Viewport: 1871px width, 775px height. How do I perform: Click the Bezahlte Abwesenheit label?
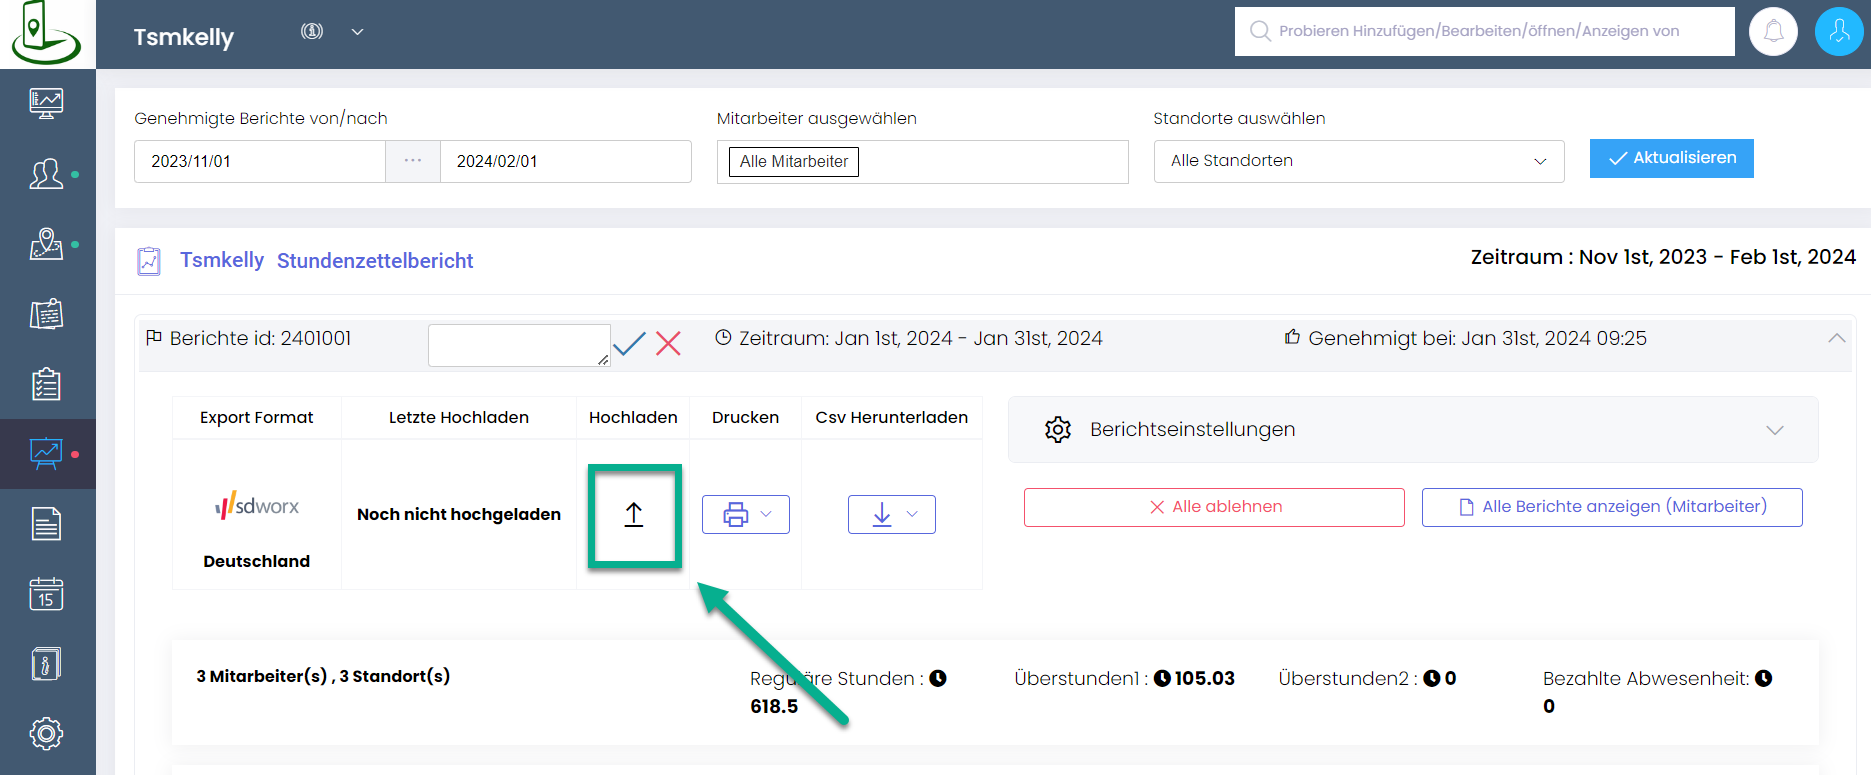click(x=1646, y=678)
